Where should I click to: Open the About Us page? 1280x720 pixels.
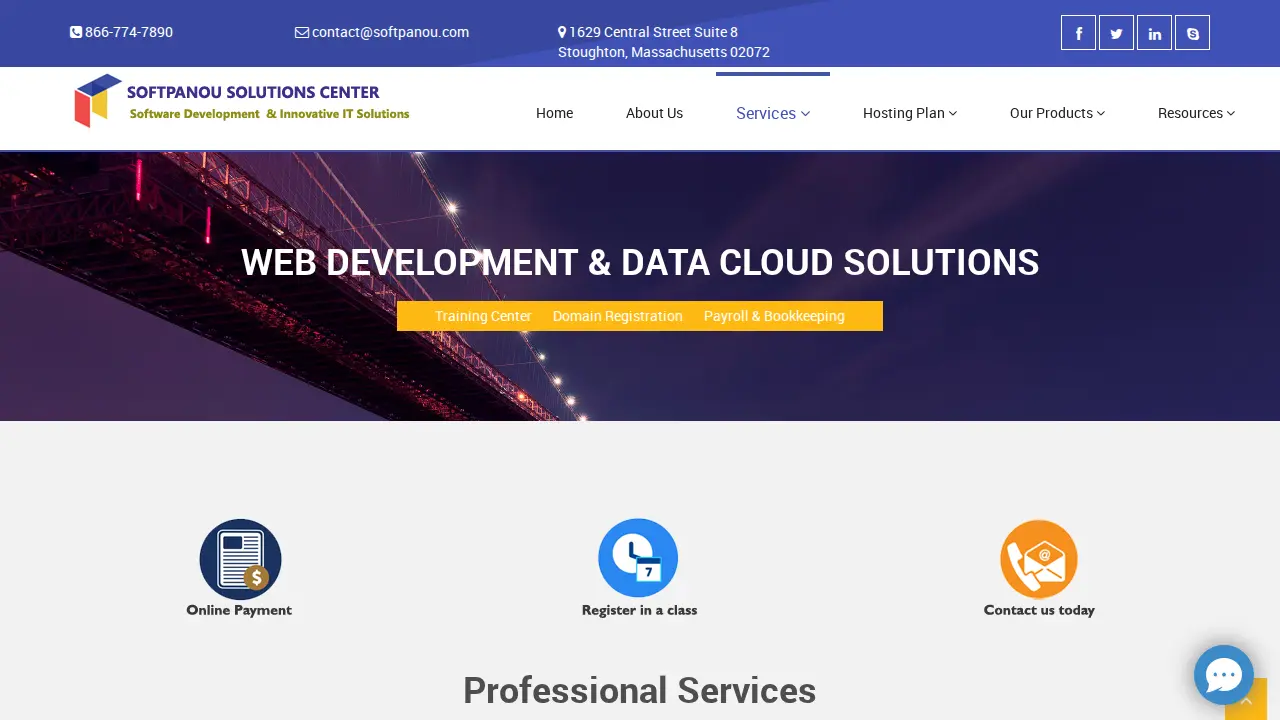tap(654, 113)
